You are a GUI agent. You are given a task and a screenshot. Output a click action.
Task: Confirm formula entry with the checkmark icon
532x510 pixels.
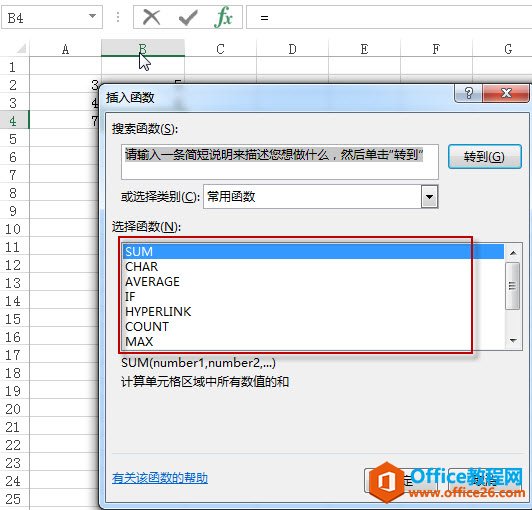(188, 17)
